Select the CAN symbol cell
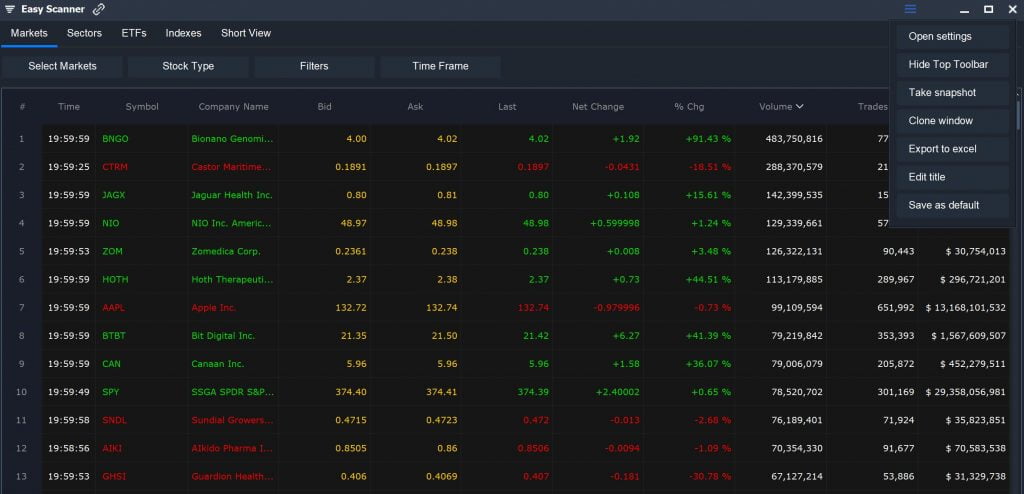 [x=111, y=363]
